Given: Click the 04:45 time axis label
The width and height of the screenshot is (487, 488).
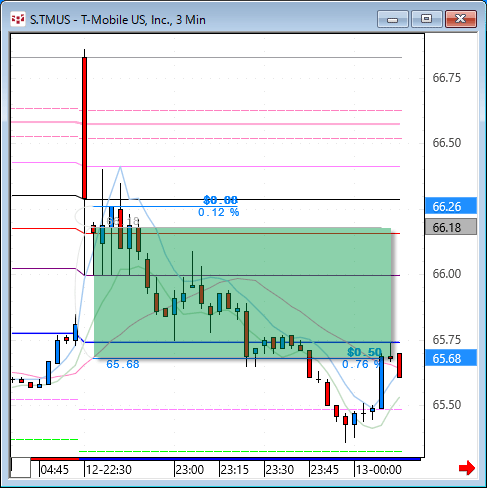Looking at the screenshot, I should tap(54, 470).
